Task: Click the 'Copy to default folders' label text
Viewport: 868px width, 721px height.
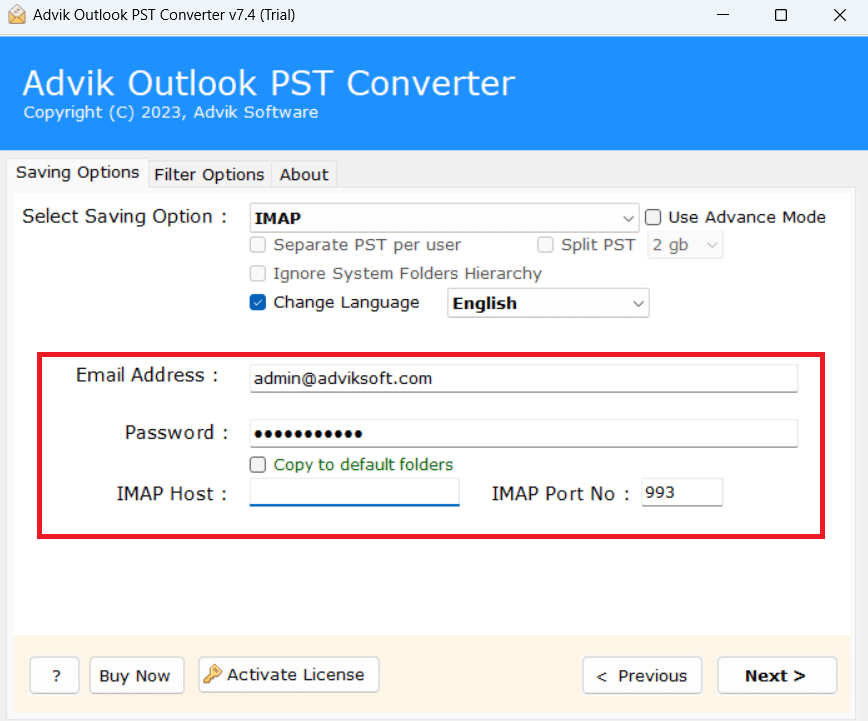Action: 363,465
